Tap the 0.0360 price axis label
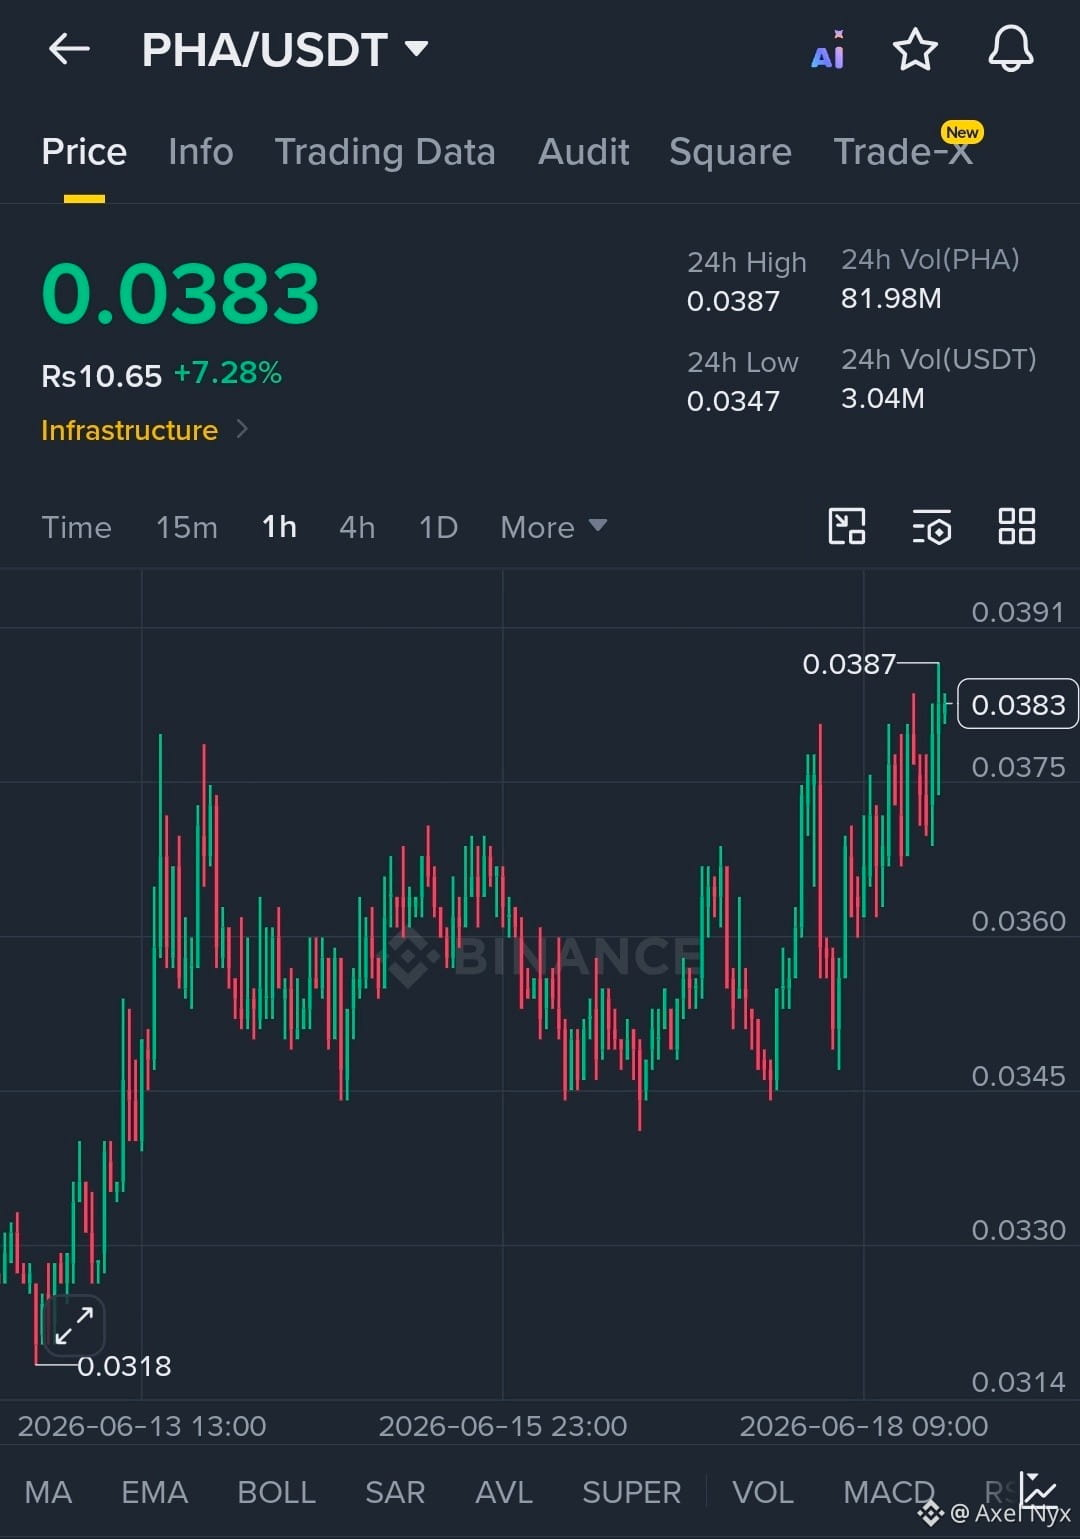The image size is (1080, 1539). point(1018,921)
